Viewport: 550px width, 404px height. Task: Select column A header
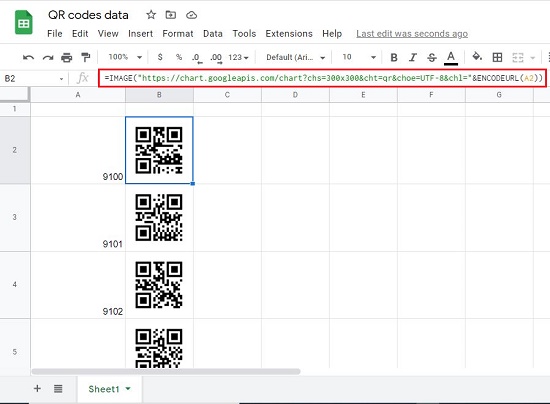point(78,95)
